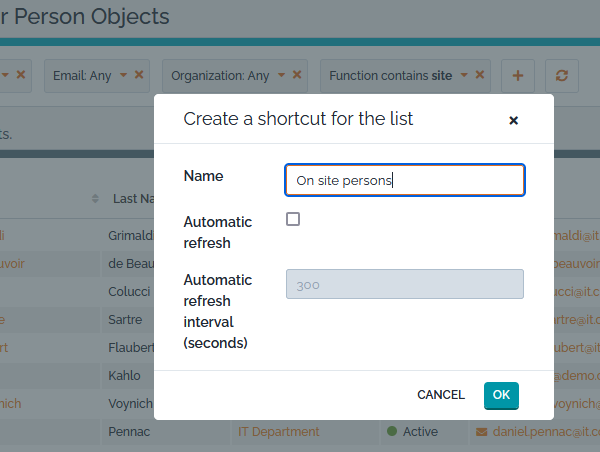Open the IT Department organization link
Image resolution: width=600 pixels, height=452 pixels.
278,432
